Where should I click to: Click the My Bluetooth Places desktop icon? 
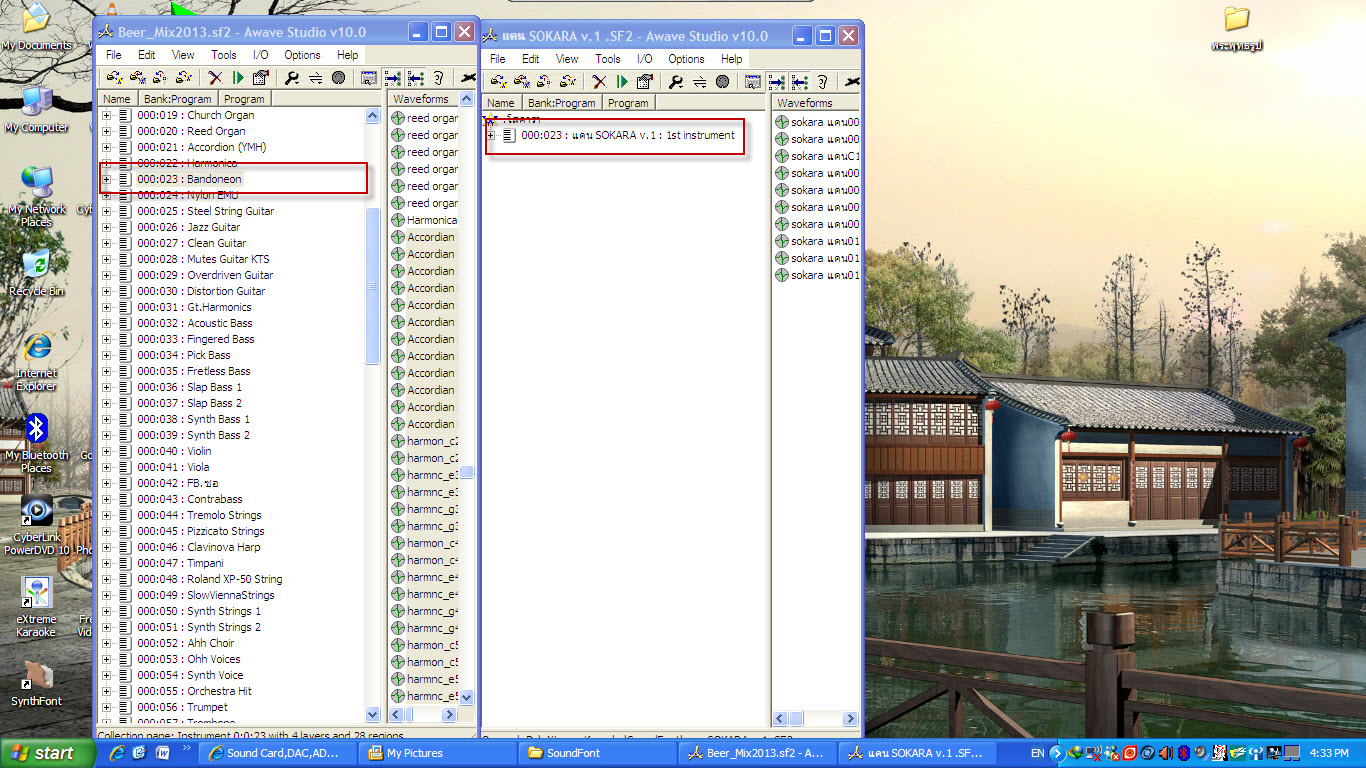pyautogui.click(x=37, y=443)
